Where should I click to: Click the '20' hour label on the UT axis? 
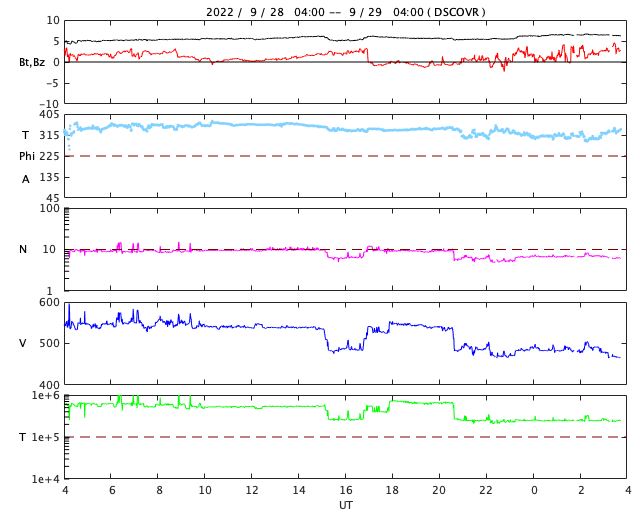click(x=439, y=490)
